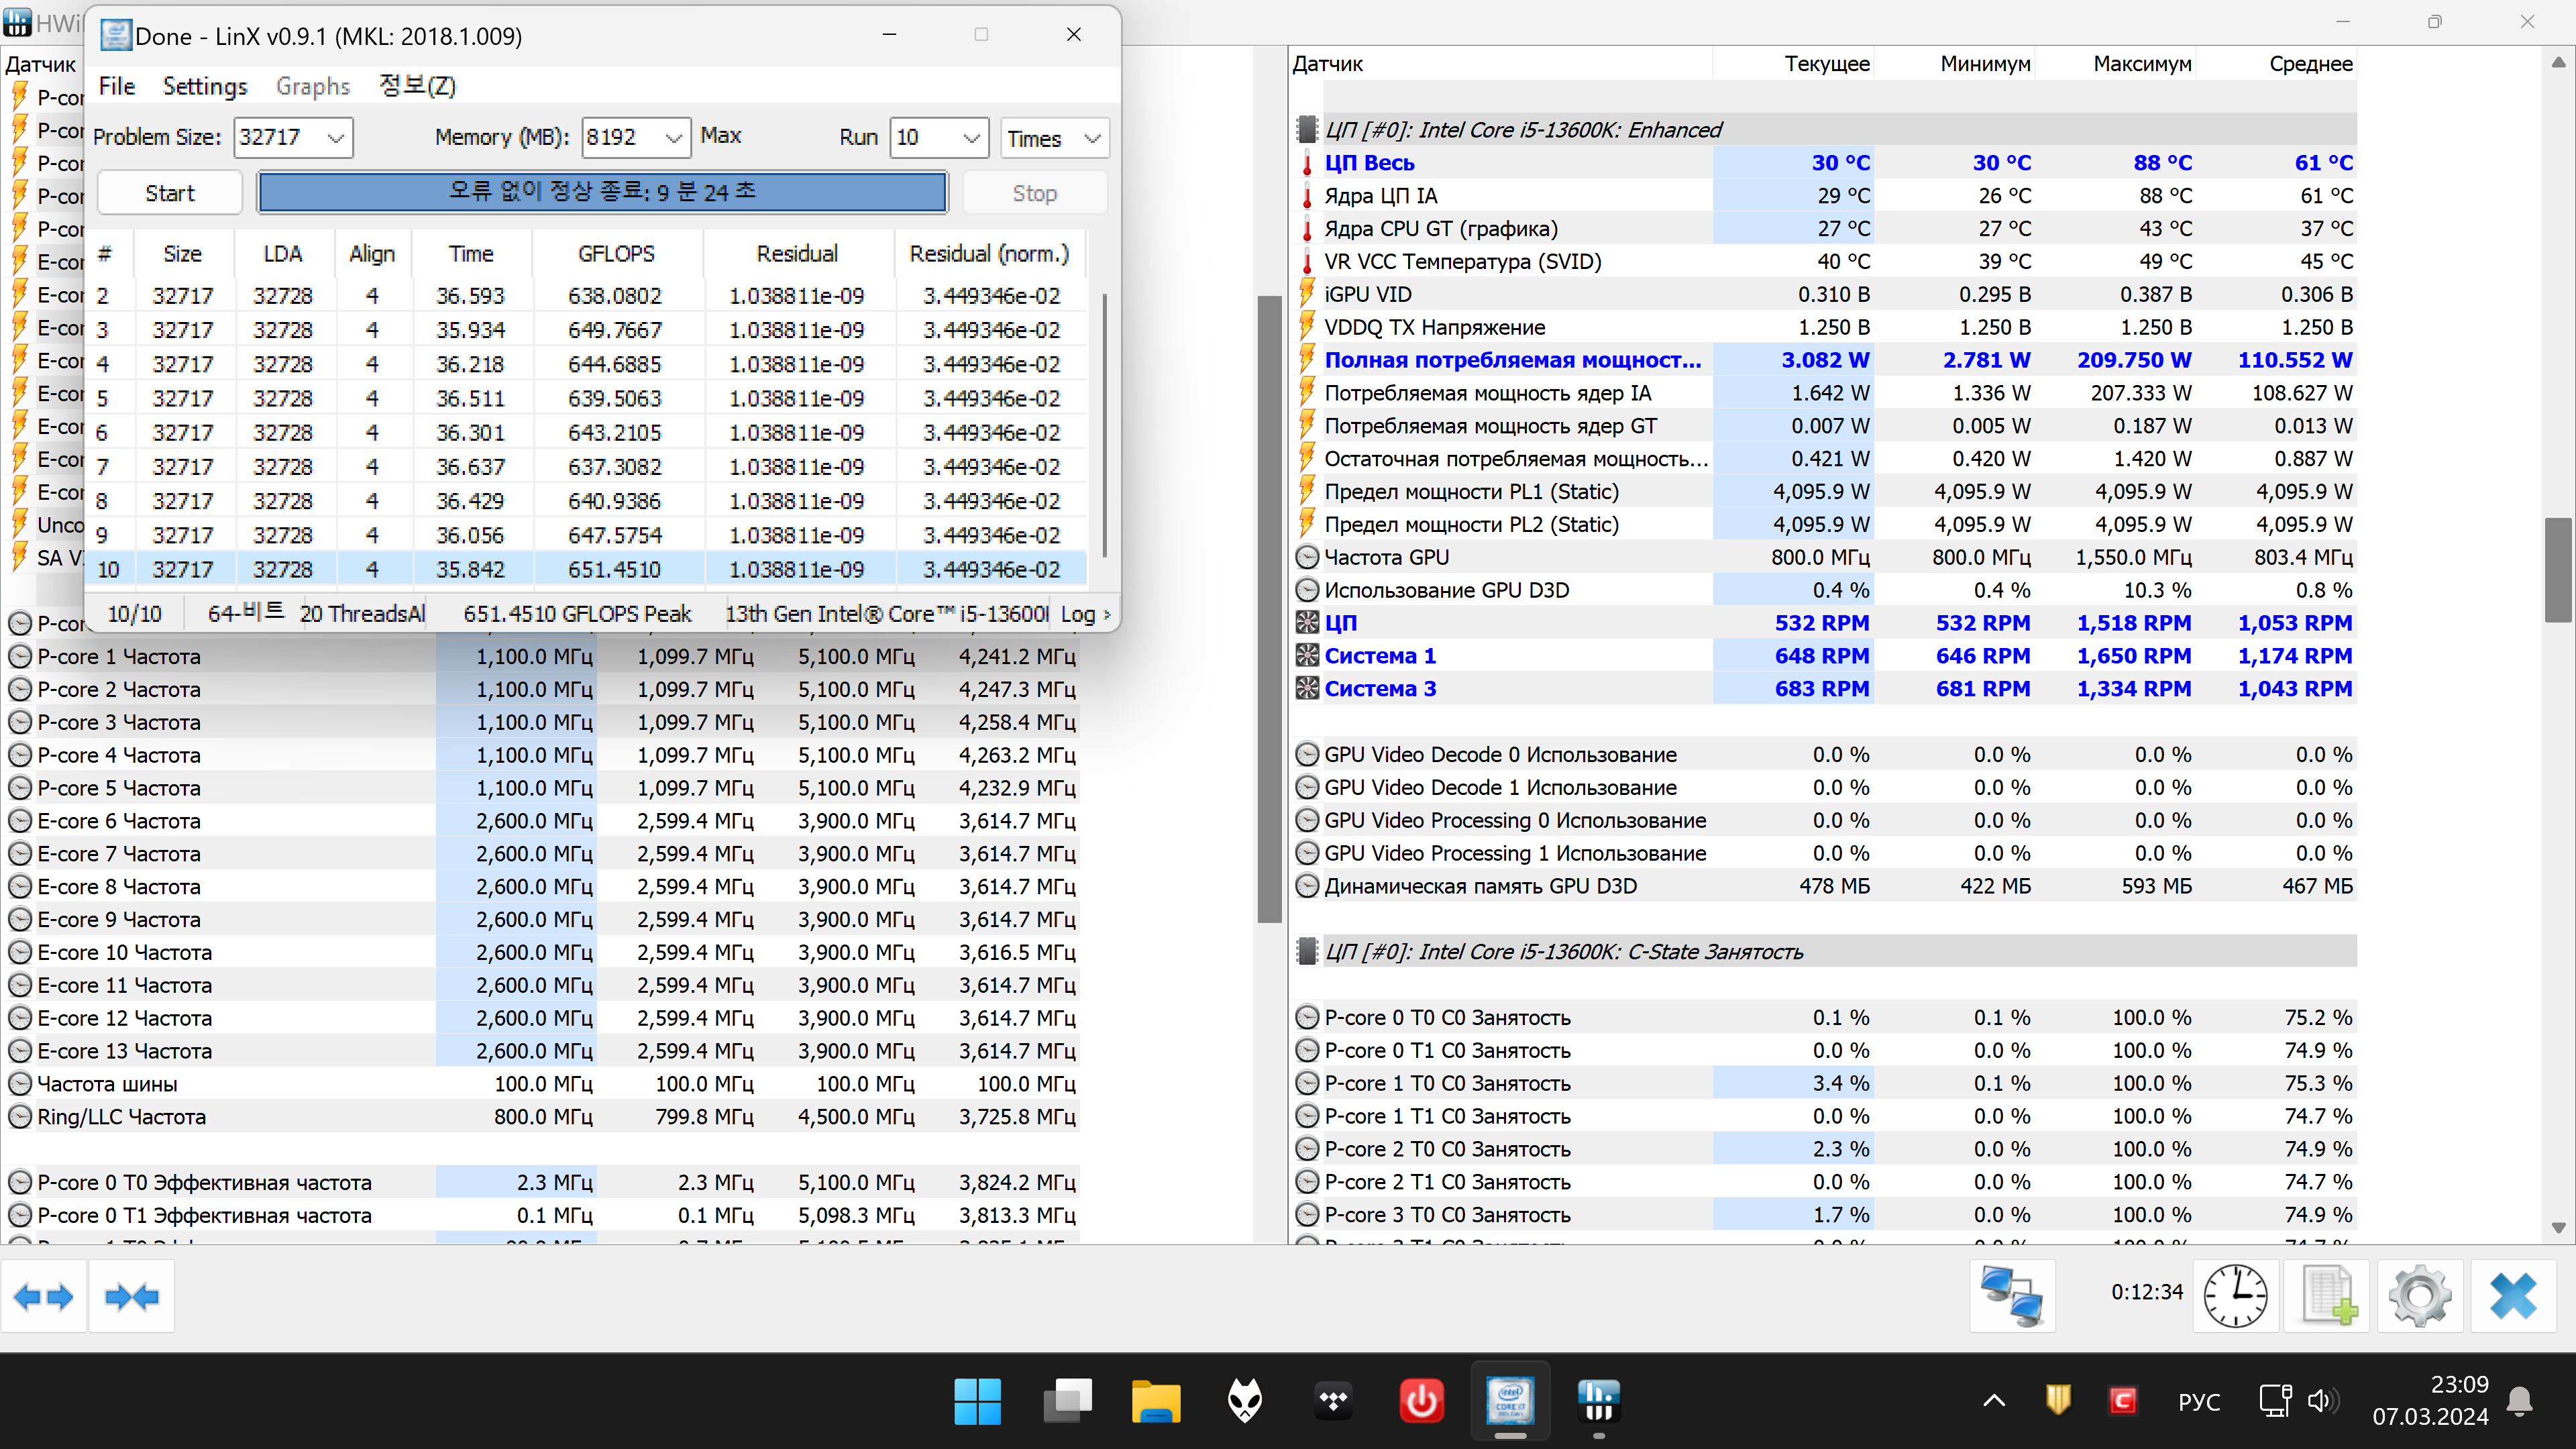Screen dimensions: 2576x1449
Task: Click the LinX test progress bar
Action: pos(602,192)
